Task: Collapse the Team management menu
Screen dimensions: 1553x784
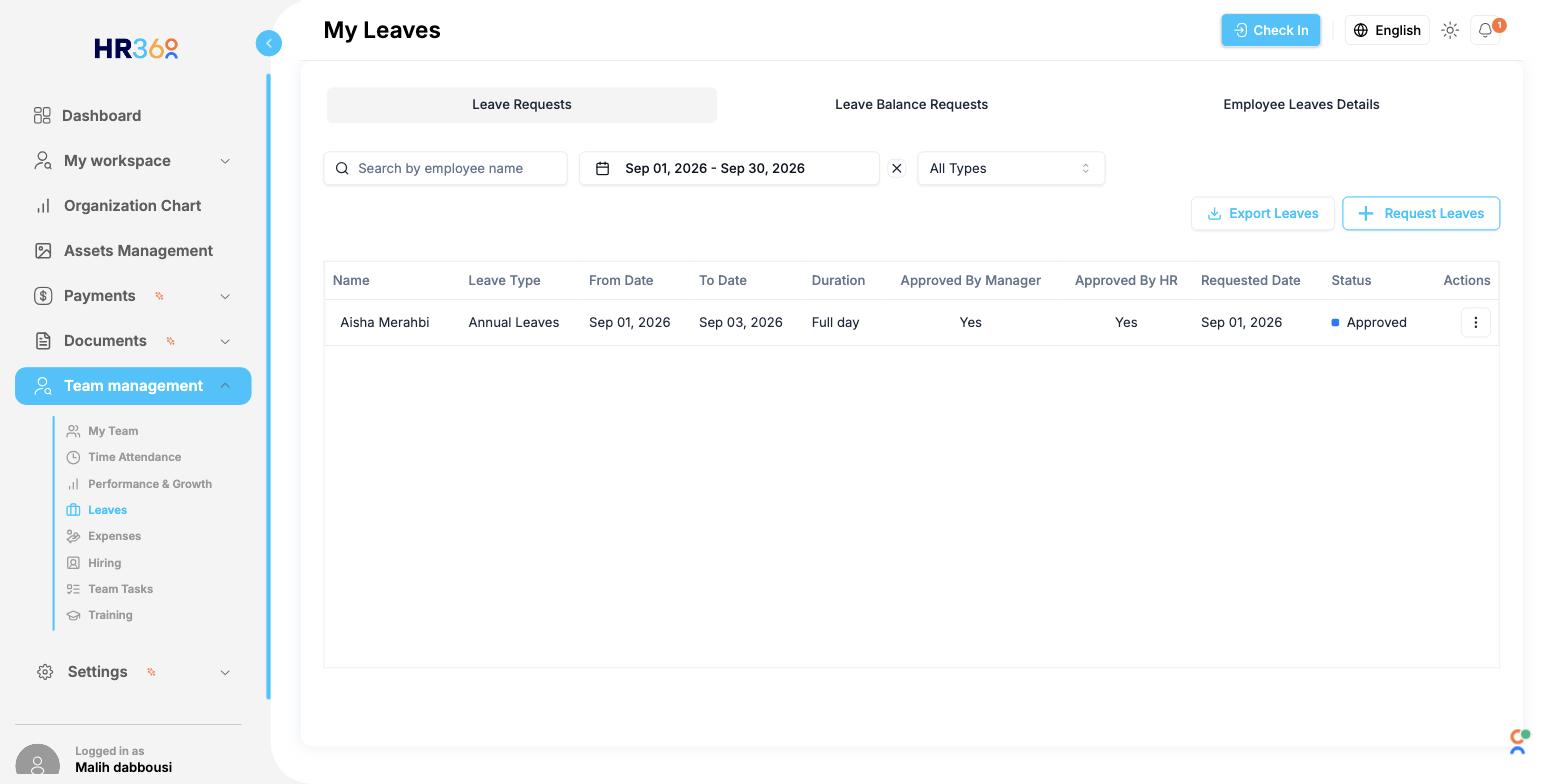Action: [225, 386]
